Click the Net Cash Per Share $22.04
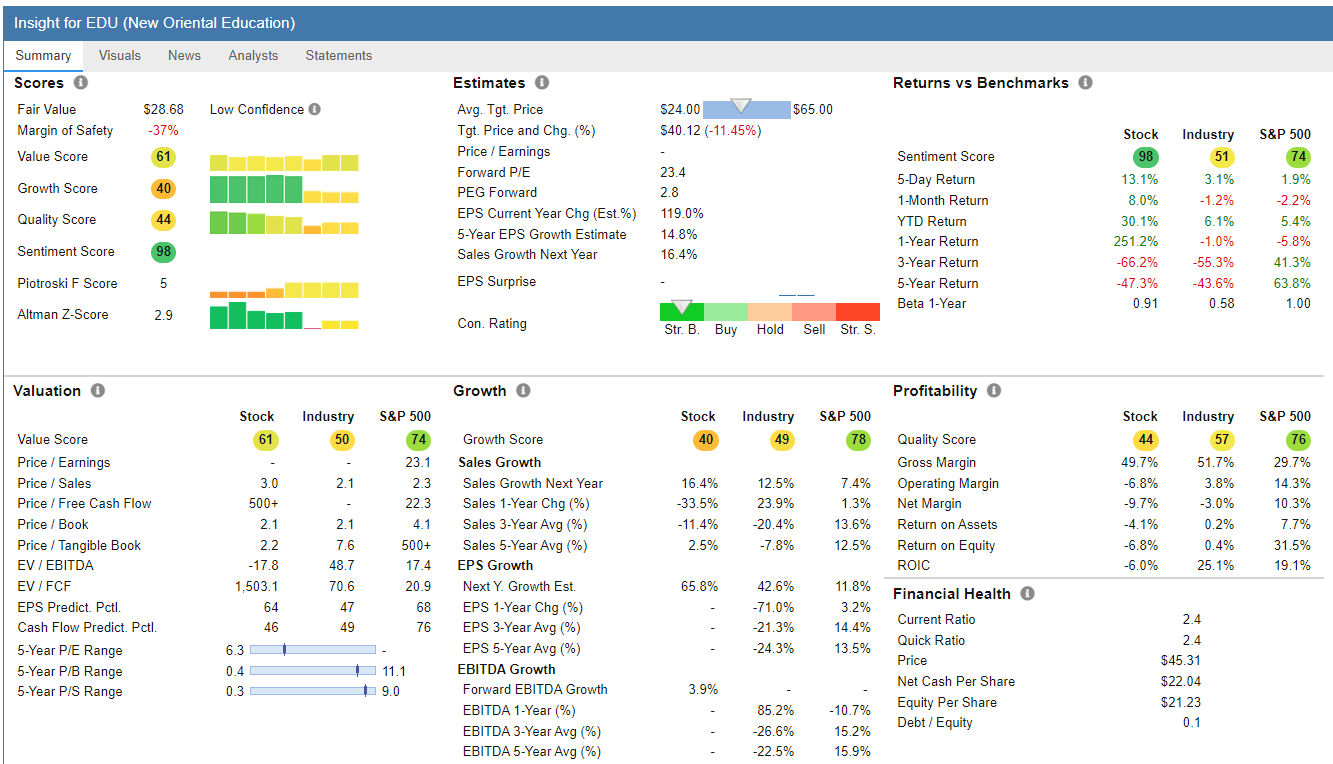This screenshot has width=1333, height=764. coord(1181,682)
